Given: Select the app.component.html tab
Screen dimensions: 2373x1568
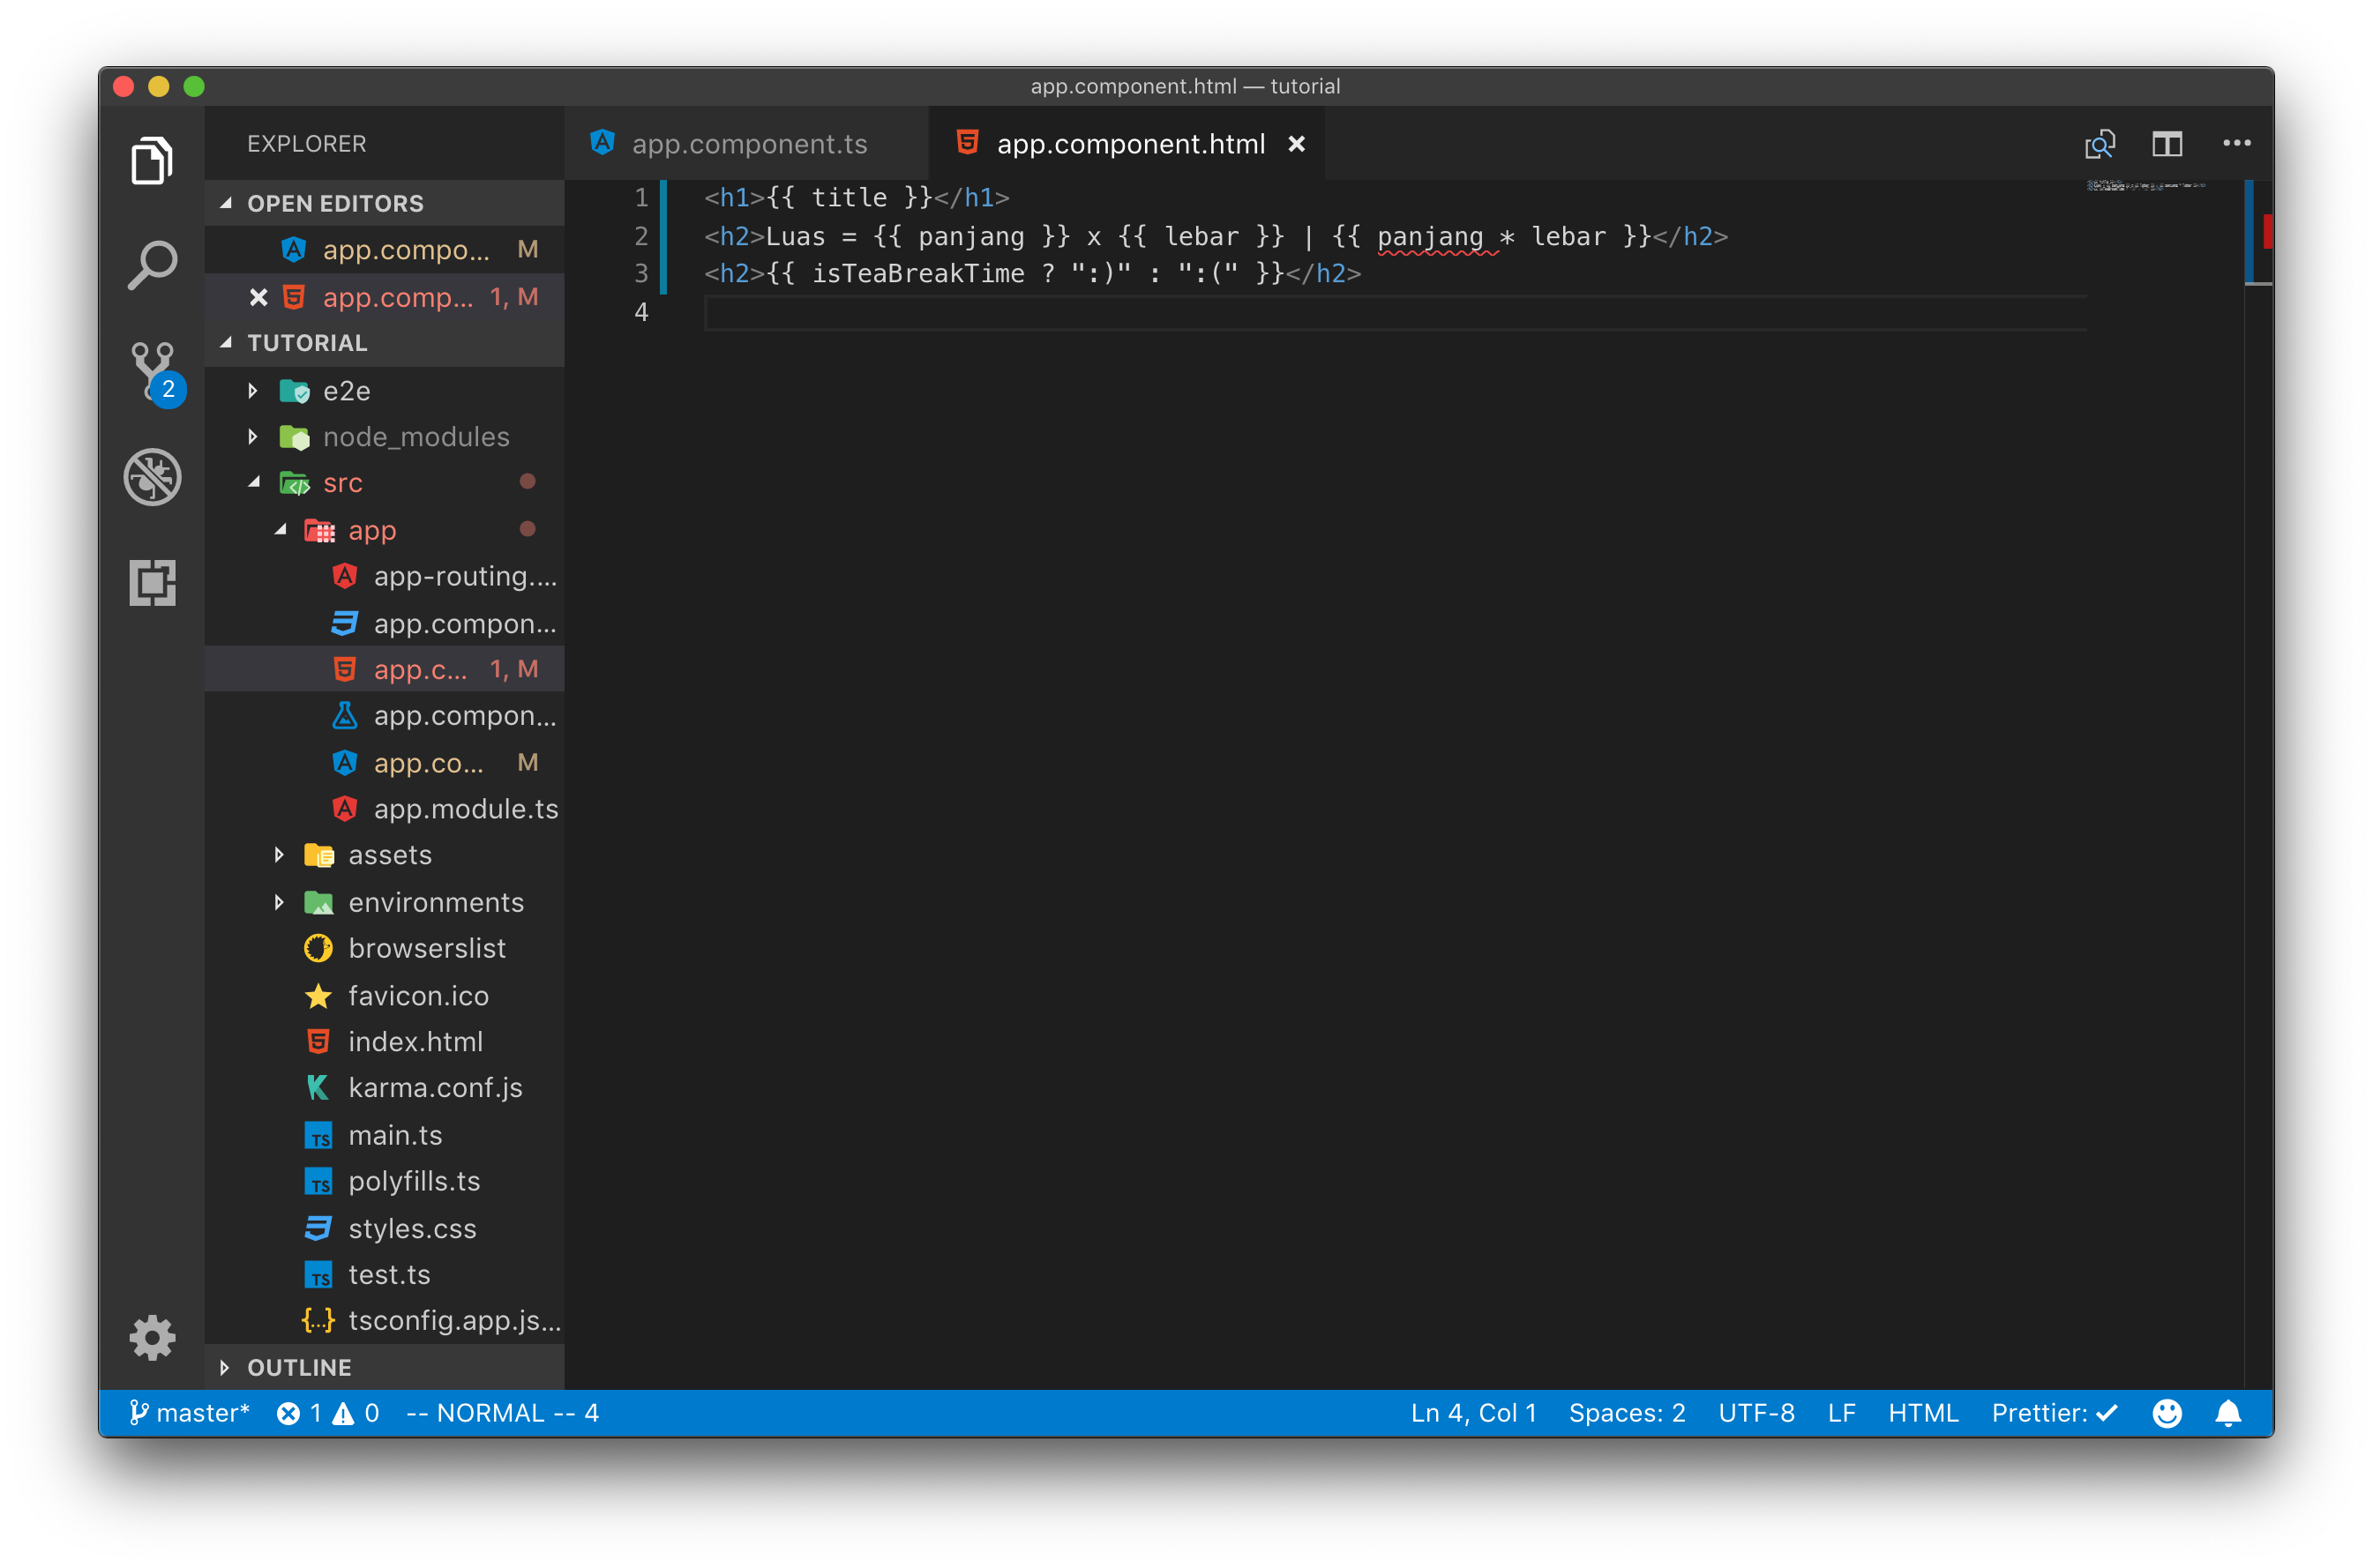Looking at the screenshot, I should [x=1128, y=144].
